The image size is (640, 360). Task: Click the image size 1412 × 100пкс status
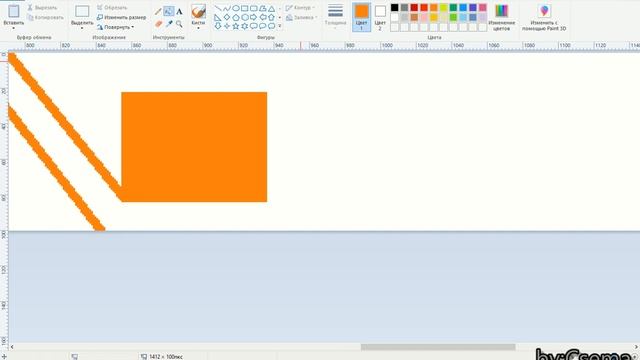(162, 357)
